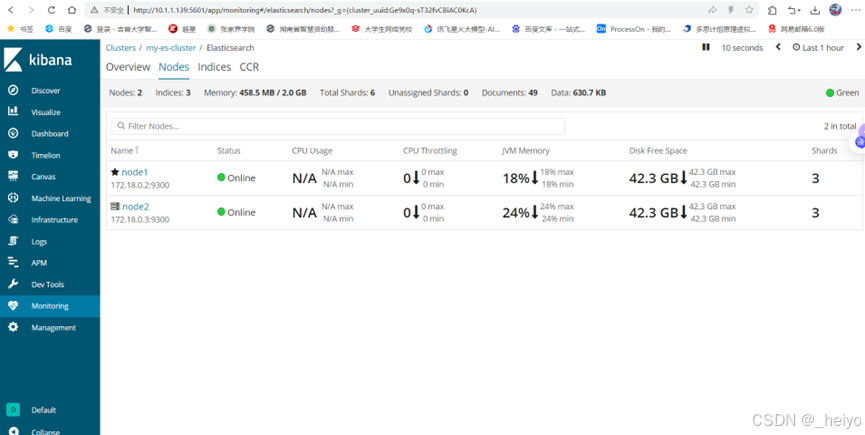This screenshot has width=865, height=435.
Task: Open the browser extensions puzzle icon
Action: click(772, 10)
